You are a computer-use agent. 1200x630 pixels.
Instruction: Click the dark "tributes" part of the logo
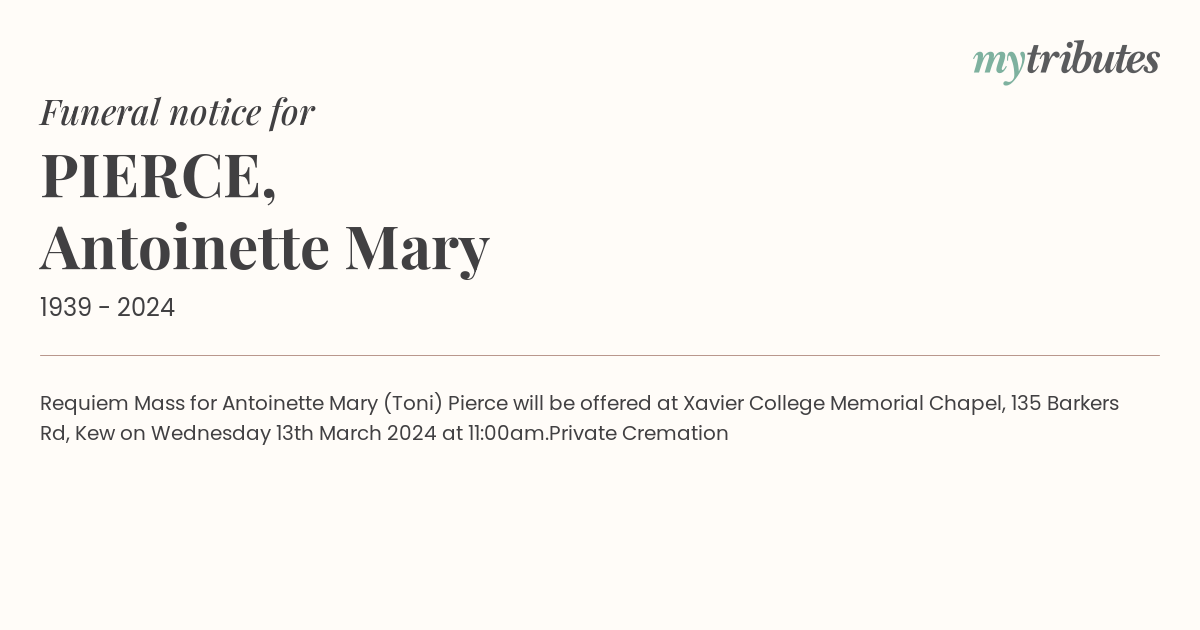(1092, 58)
